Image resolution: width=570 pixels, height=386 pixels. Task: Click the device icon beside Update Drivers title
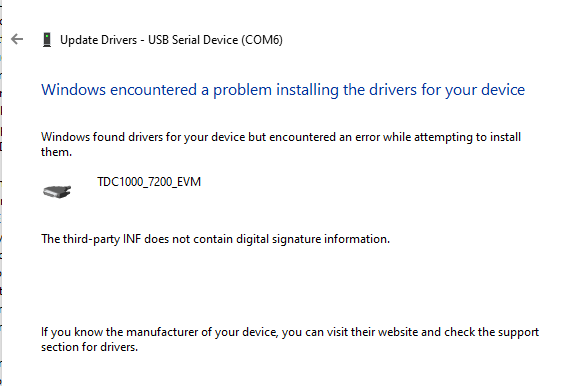click(47, 40)
